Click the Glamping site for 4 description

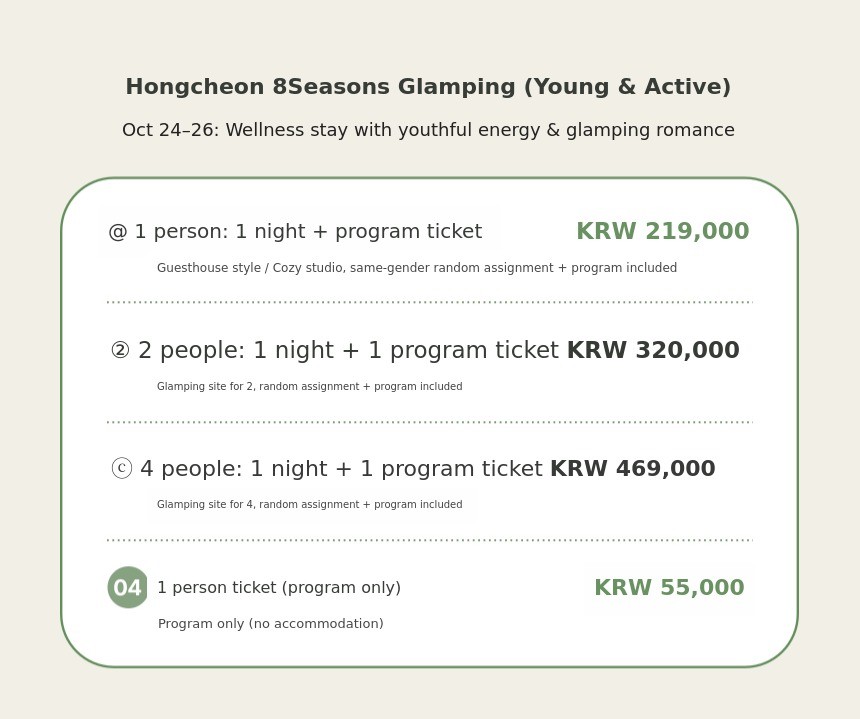309,505
